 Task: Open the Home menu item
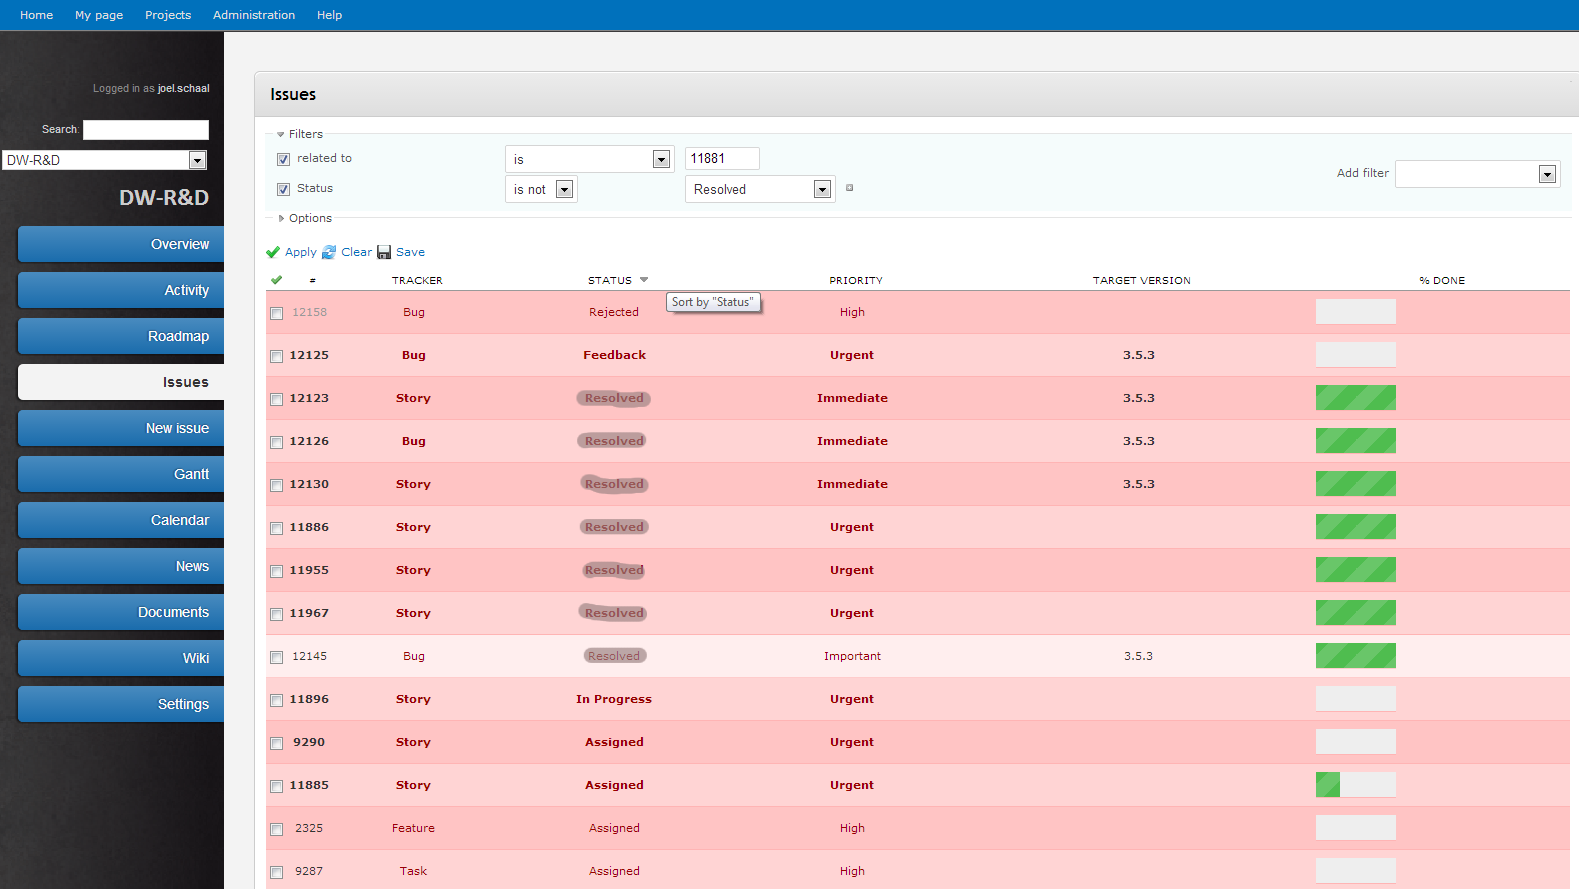click(x=37, y=15)
